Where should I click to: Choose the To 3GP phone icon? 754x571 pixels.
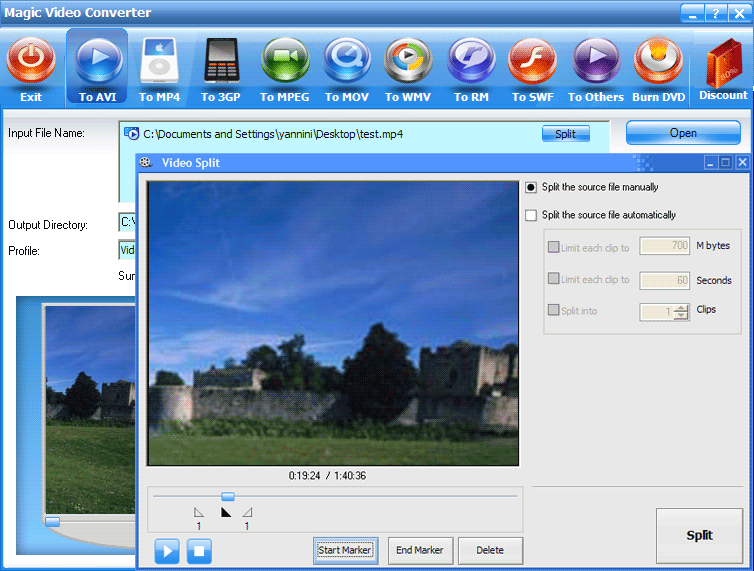click(222, 62)
